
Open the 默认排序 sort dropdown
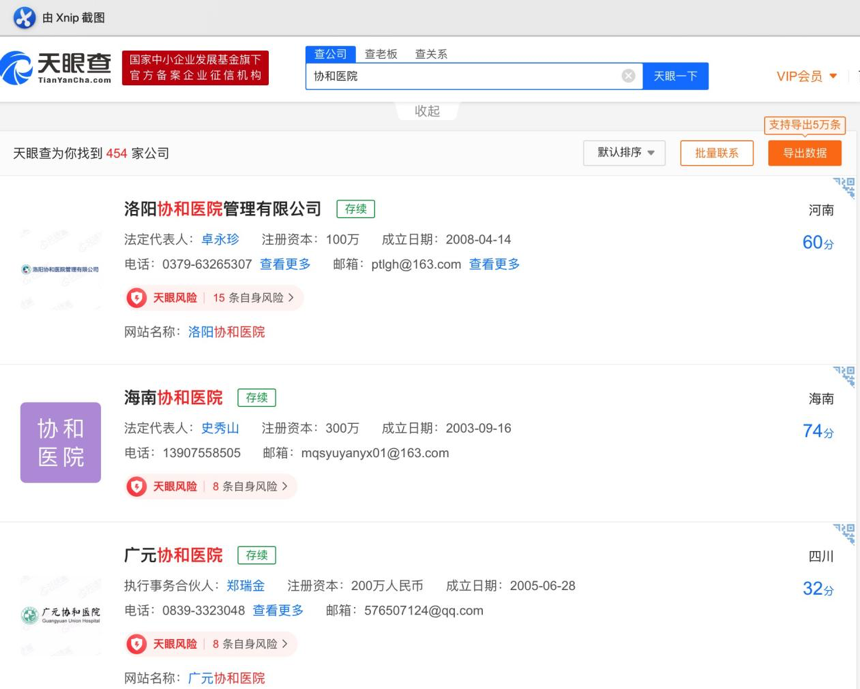(x=624, y=153)
